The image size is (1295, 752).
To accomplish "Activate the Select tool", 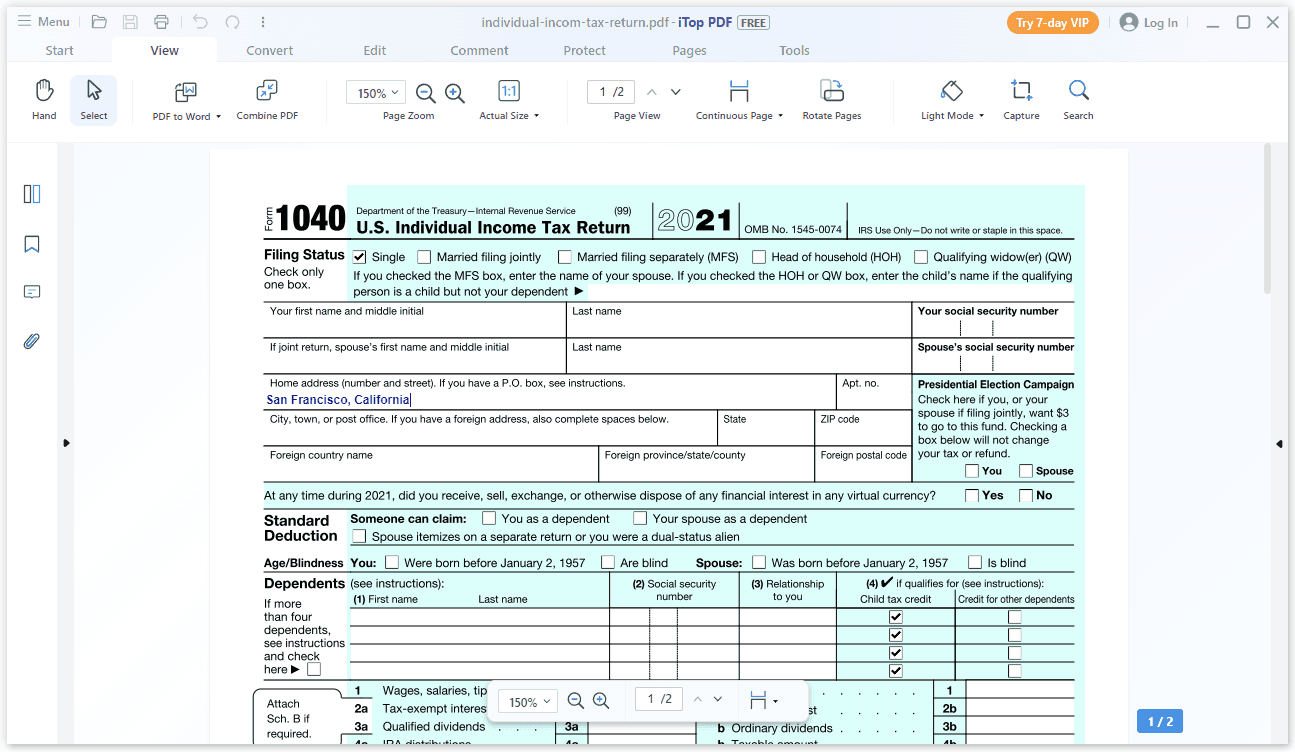I will 93,99.
